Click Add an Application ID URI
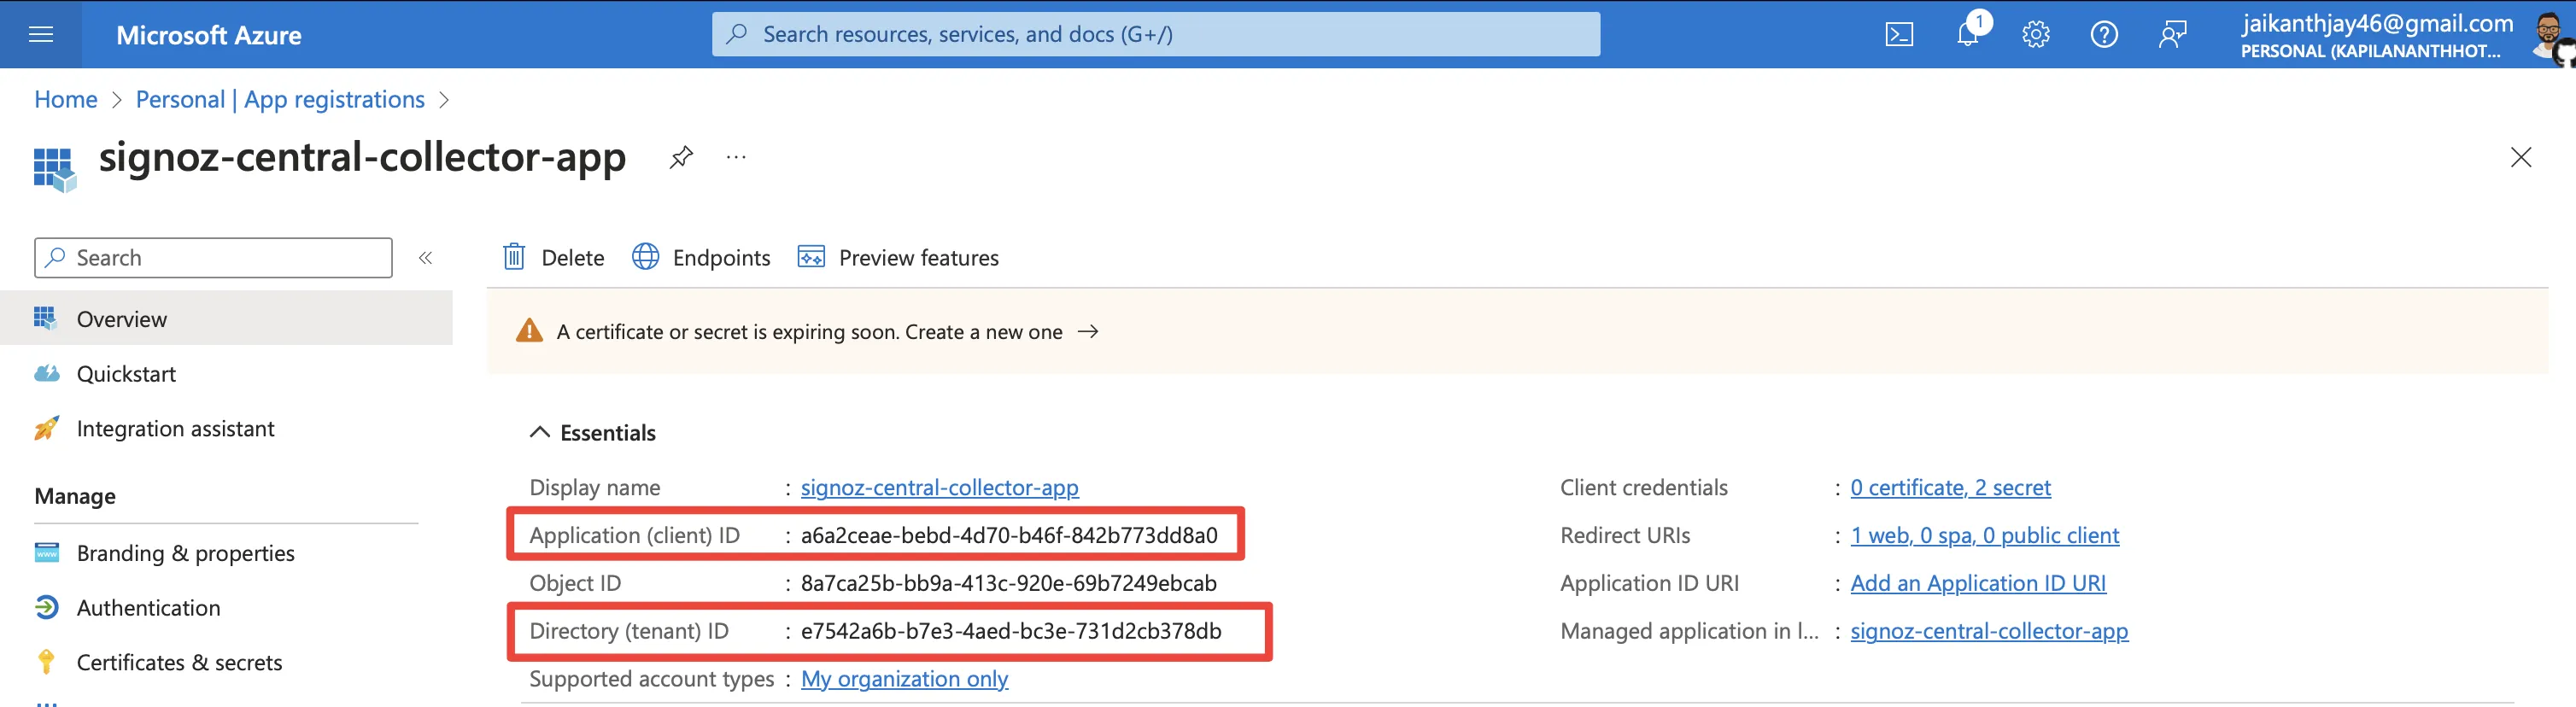This screenshot has width=2576, height=707. coord(1977,584)
